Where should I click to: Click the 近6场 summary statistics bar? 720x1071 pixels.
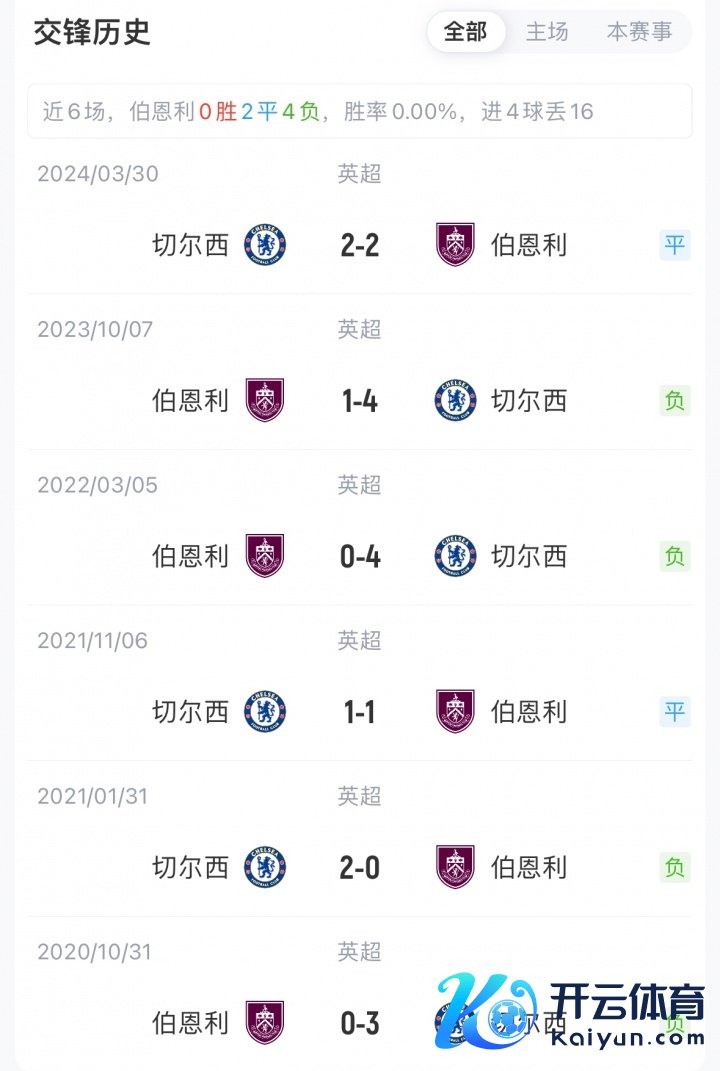click(359, 111)
